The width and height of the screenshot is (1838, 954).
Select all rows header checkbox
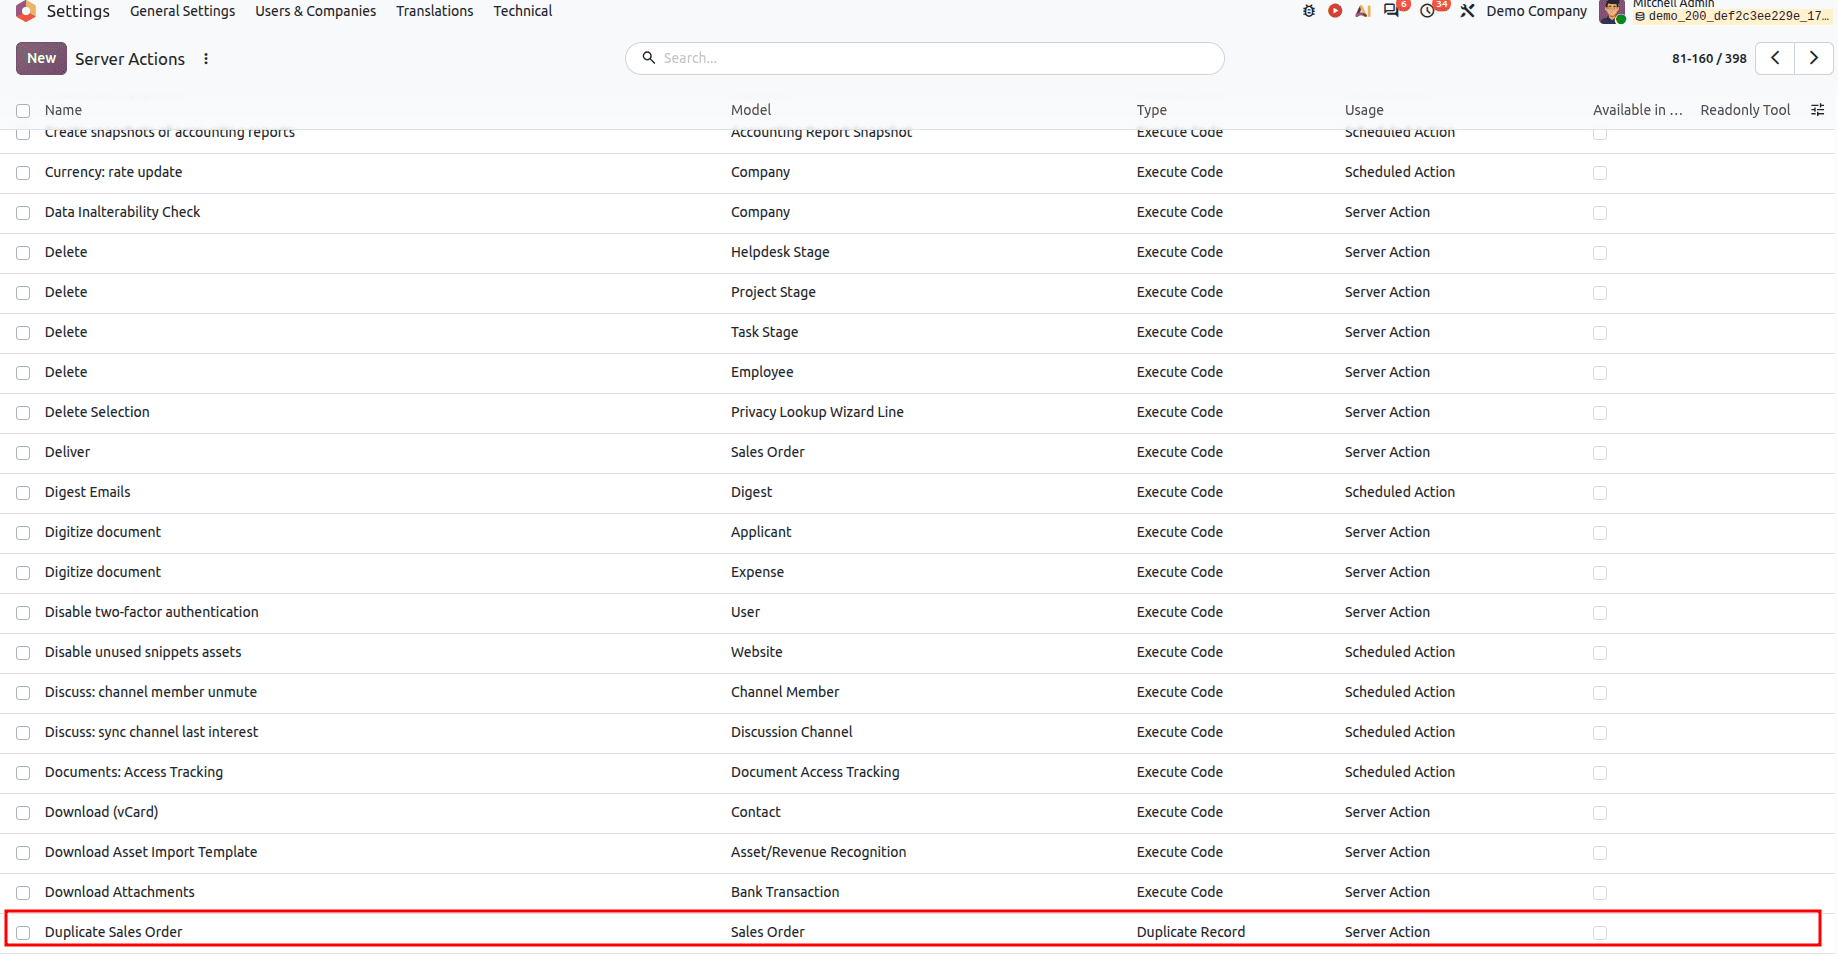point(23,111)
